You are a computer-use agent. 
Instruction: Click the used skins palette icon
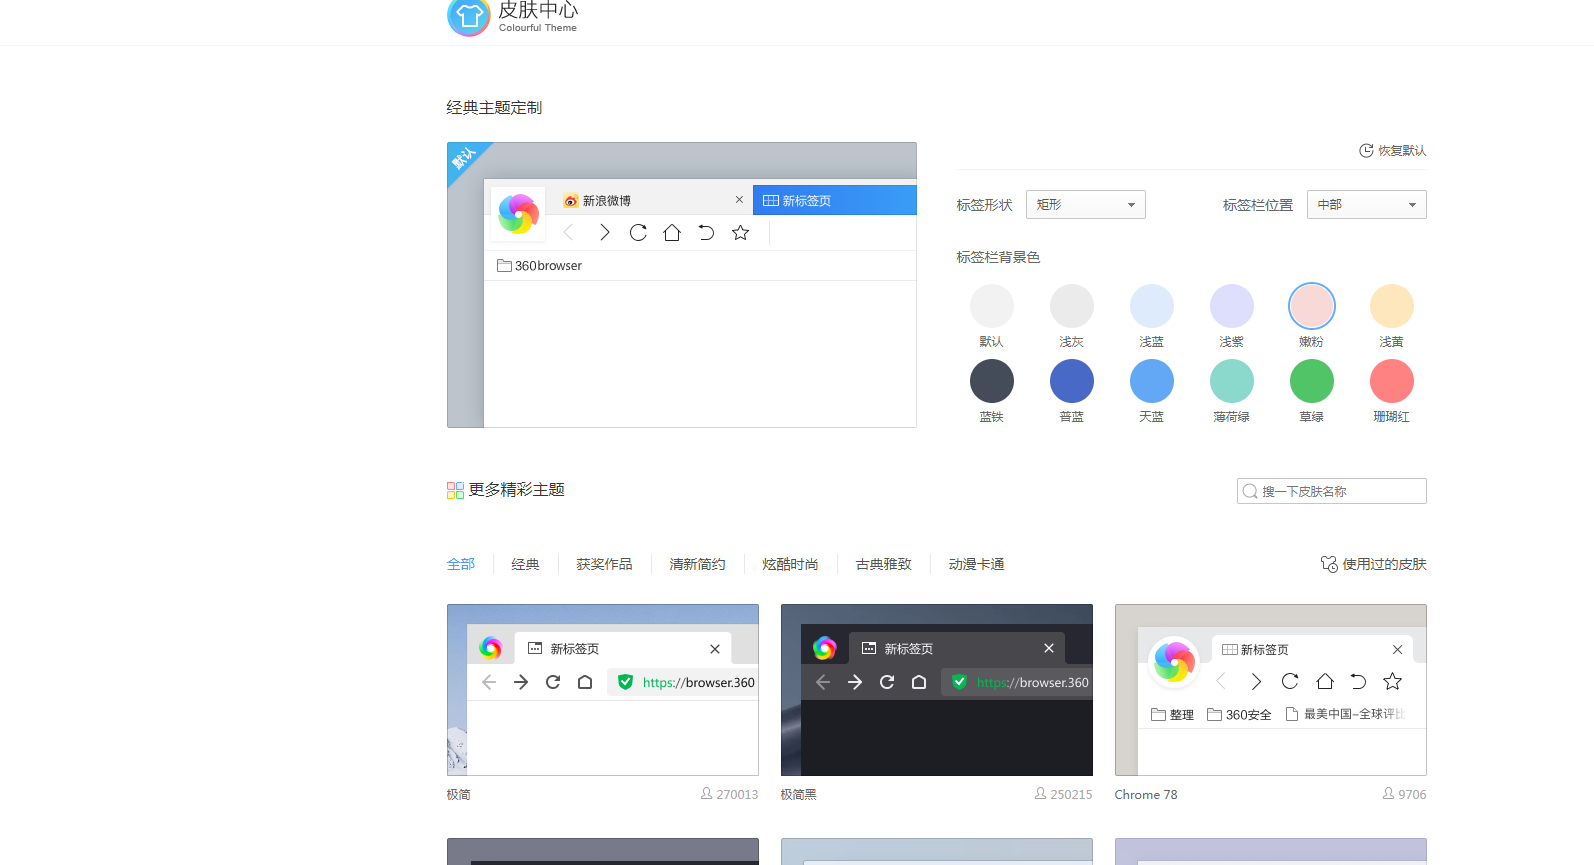pos(1329,564)
